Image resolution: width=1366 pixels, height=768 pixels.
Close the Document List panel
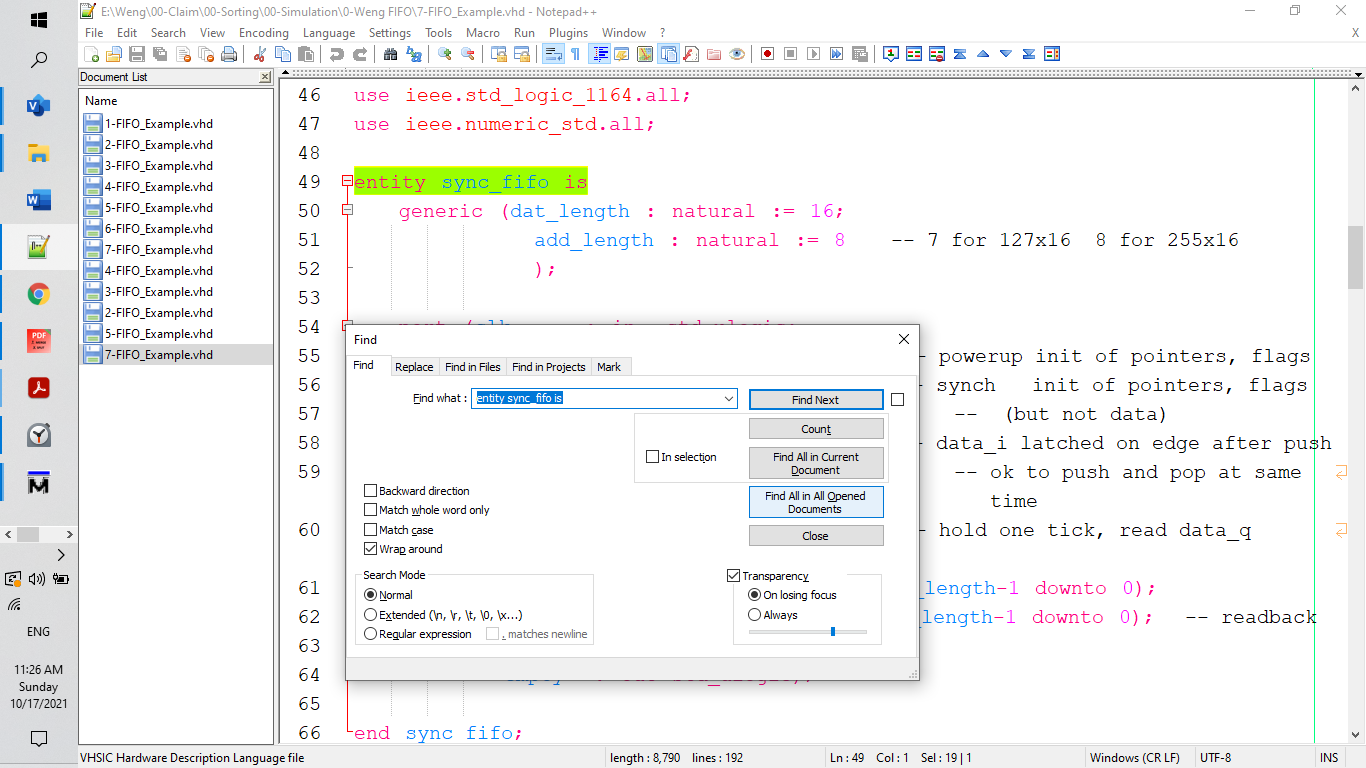(x=264, y=77)
